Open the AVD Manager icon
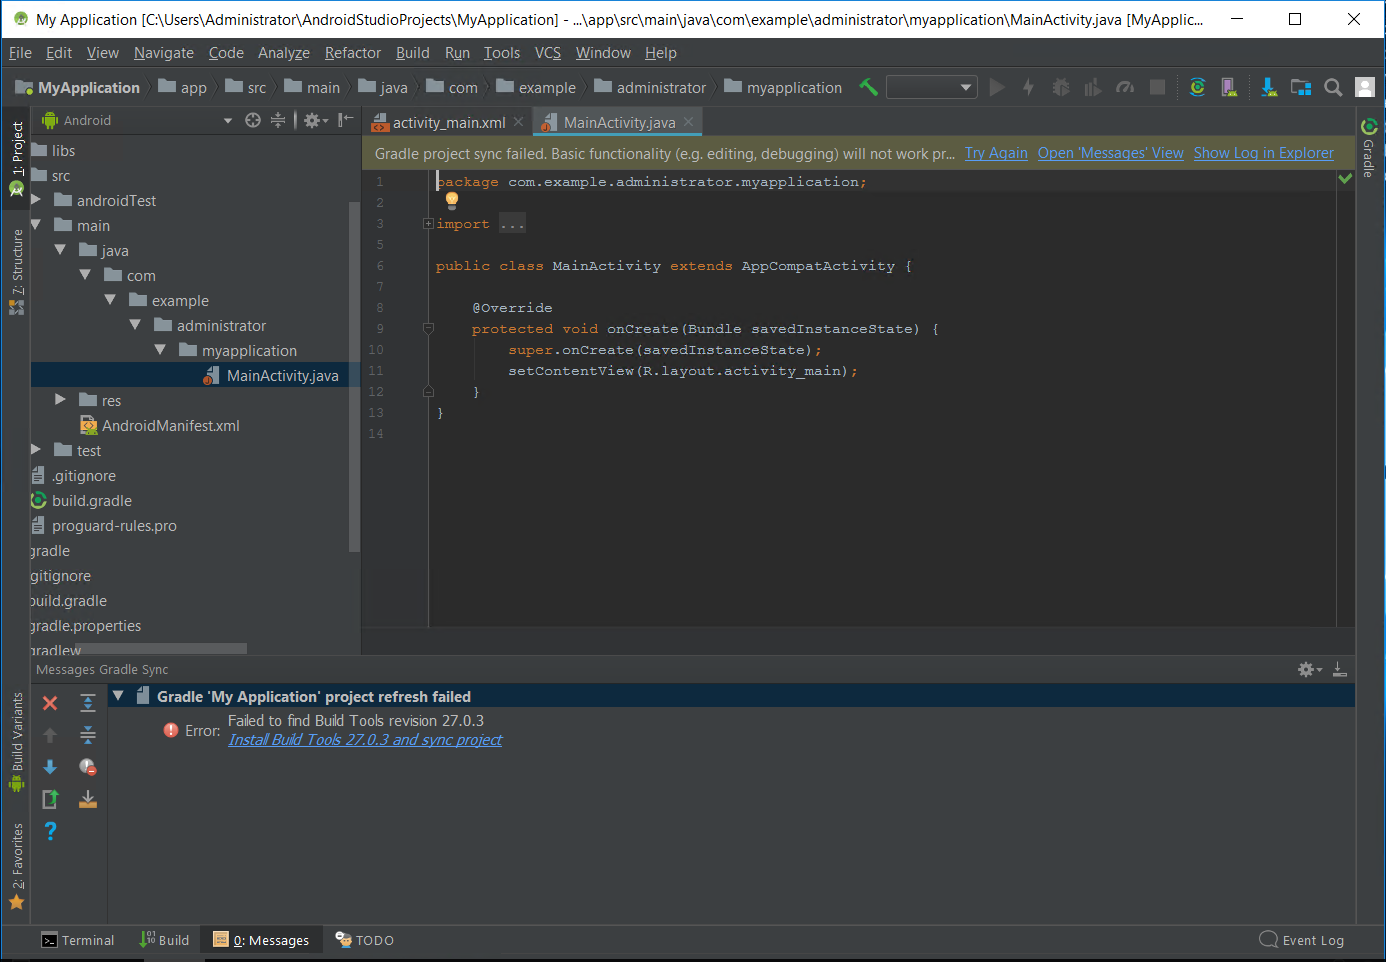Image resolution: width=1386 pixels, height=962 pixels. 1229,87
